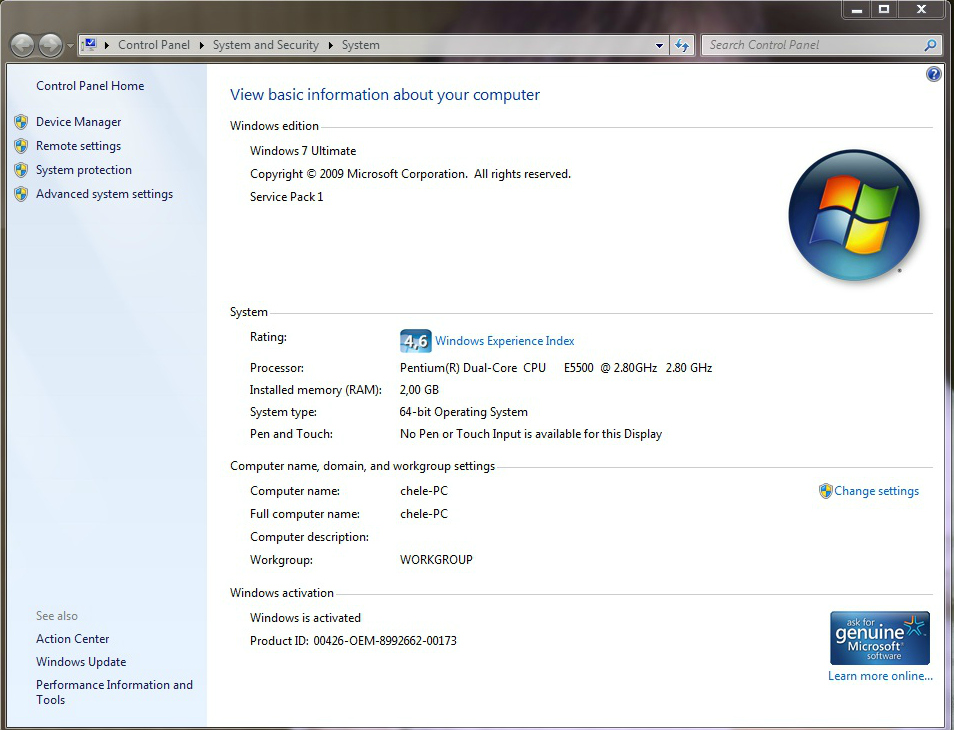
Task: Open the Windows Experience Index link
Action: point(504,341)
